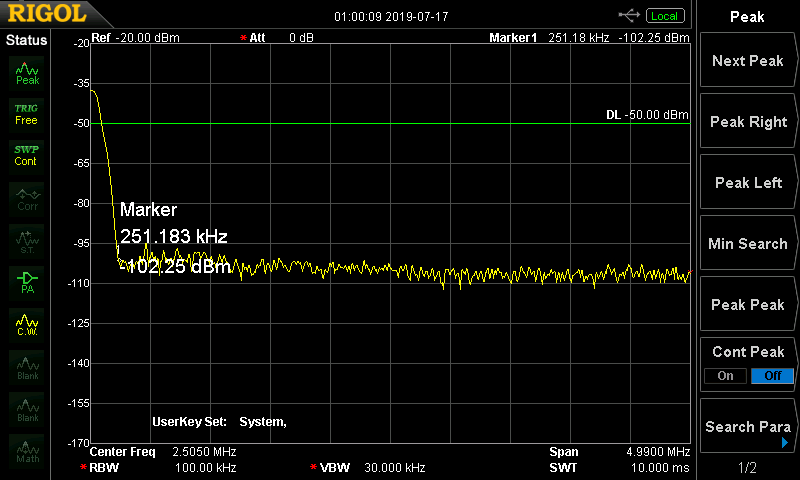Click the Search Para blue arrow
800x480 pixels.
[x=785, y=442]
